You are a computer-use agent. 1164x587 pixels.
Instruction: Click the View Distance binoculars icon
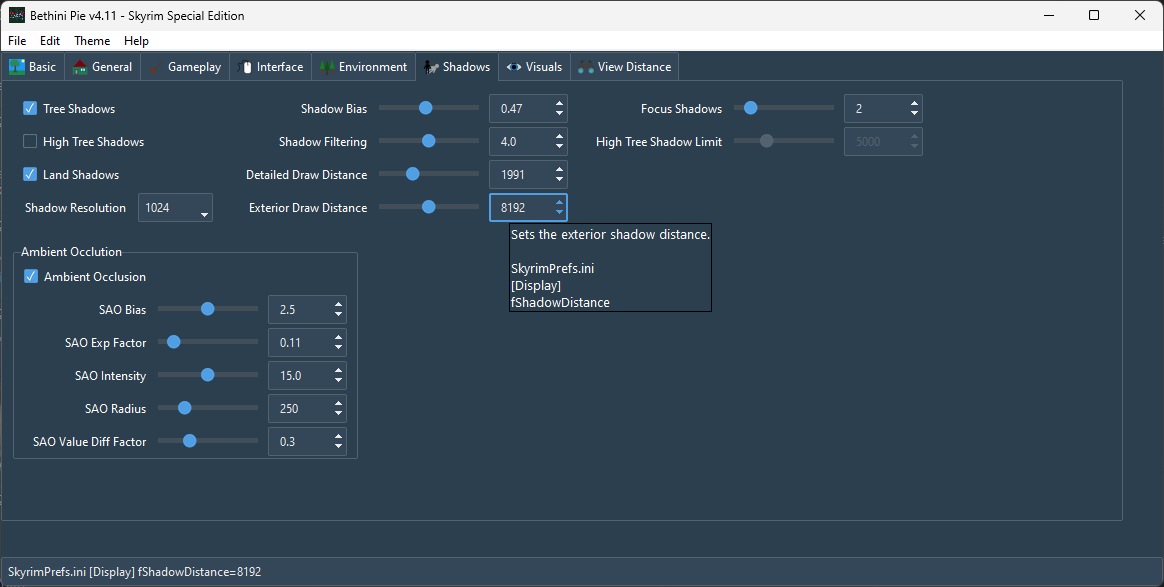click(x=586, y=67)
